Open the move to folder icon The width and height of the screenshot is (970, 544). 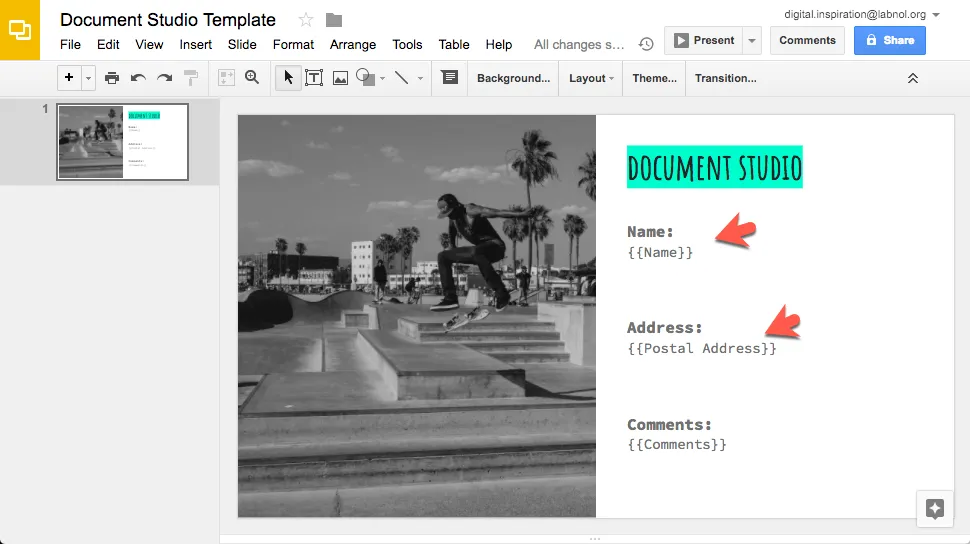pos(334,20)
